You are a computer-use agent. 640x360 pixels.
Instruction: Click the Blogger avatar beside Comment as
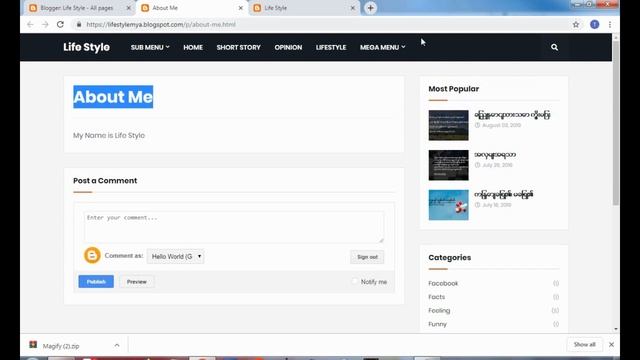pyautogui.click(x=92, y=256)
